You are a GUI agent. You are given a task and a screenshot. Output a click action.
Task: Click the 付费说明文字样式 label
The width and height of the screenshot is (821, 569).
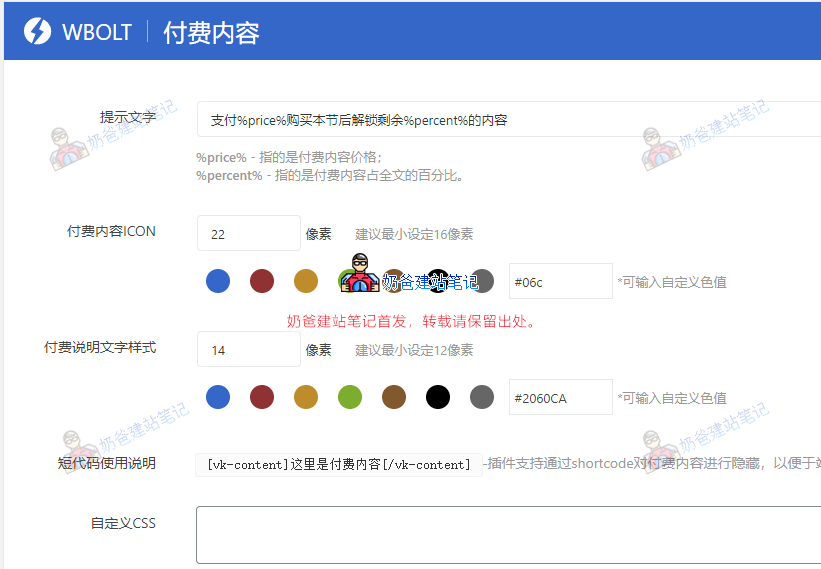click(100, 347)
